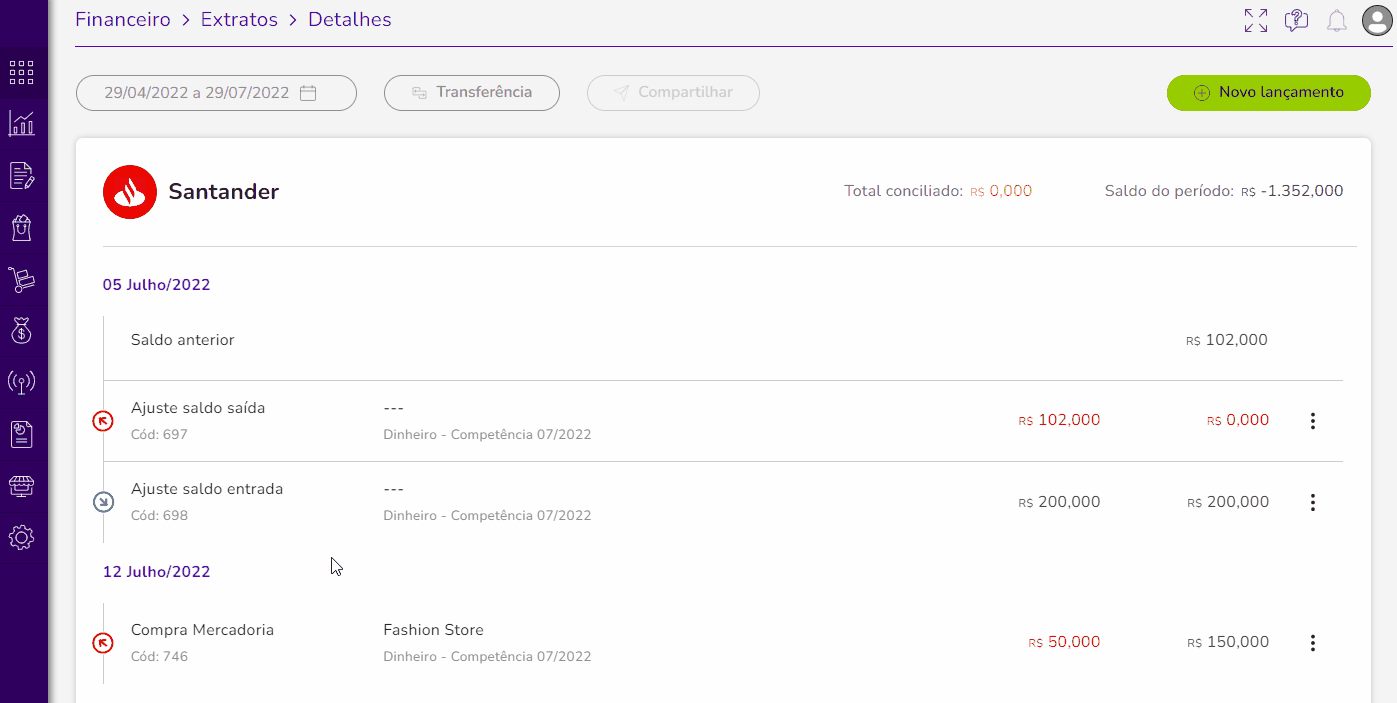The height and width of the screenshot is (703, 1397).
Task: Go to Financeiro breadcrumb
Action: coord(123,20)
